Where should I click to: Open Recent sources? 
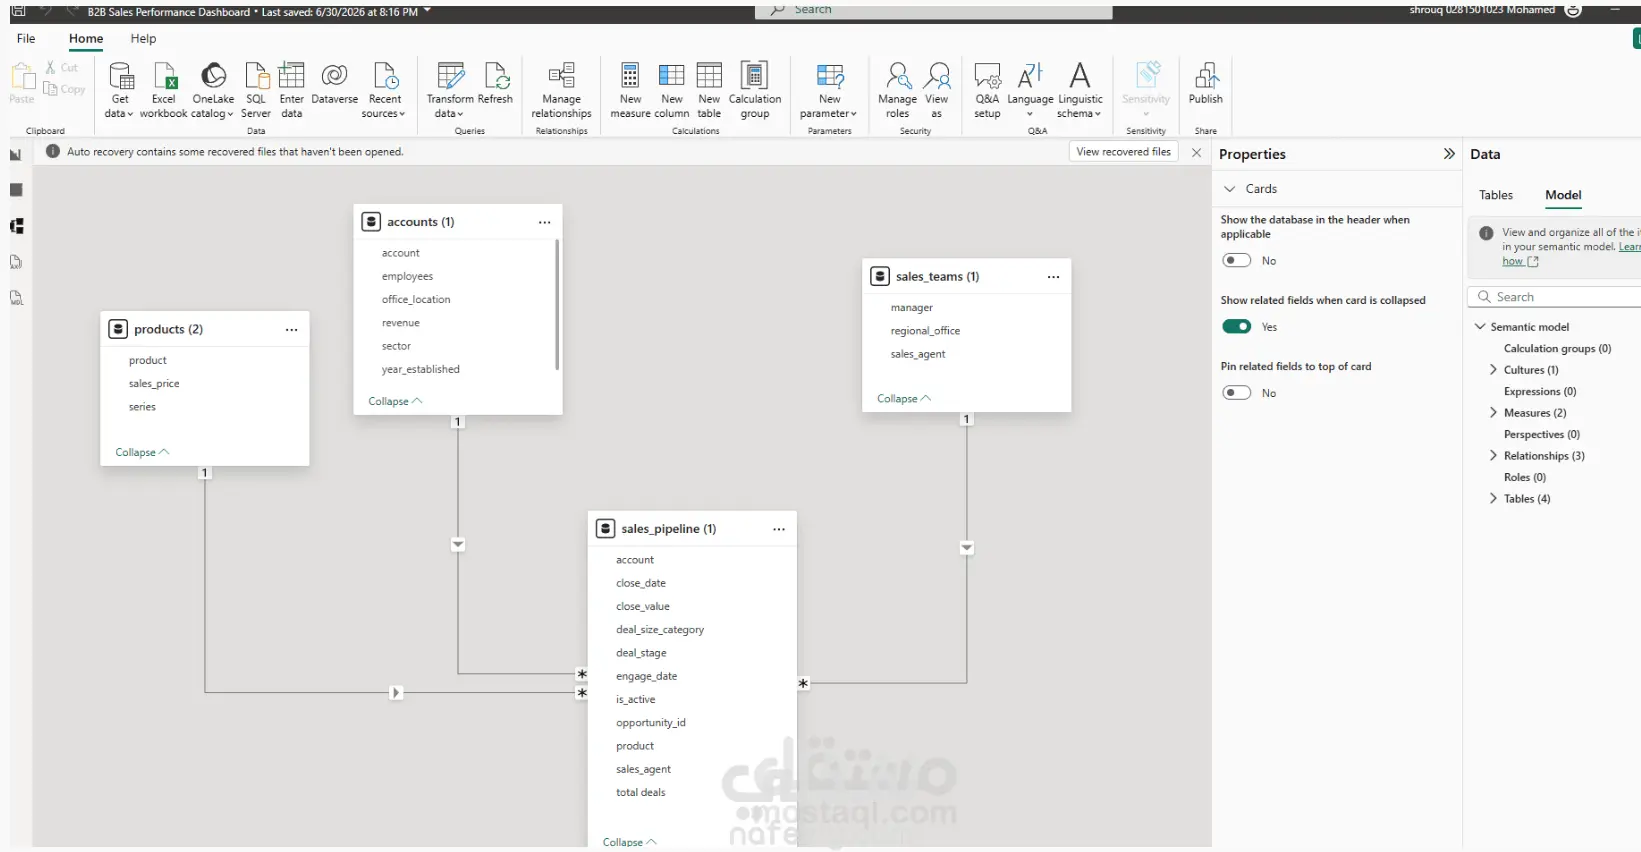(x=385, y=90)
